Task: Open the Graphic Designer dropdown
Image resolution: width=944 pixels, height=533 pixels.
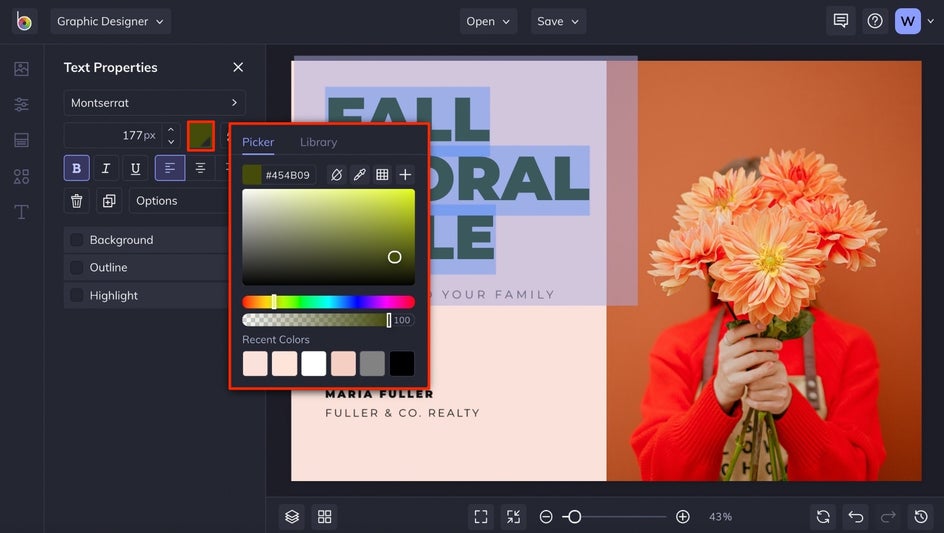Action: point(111,21)
